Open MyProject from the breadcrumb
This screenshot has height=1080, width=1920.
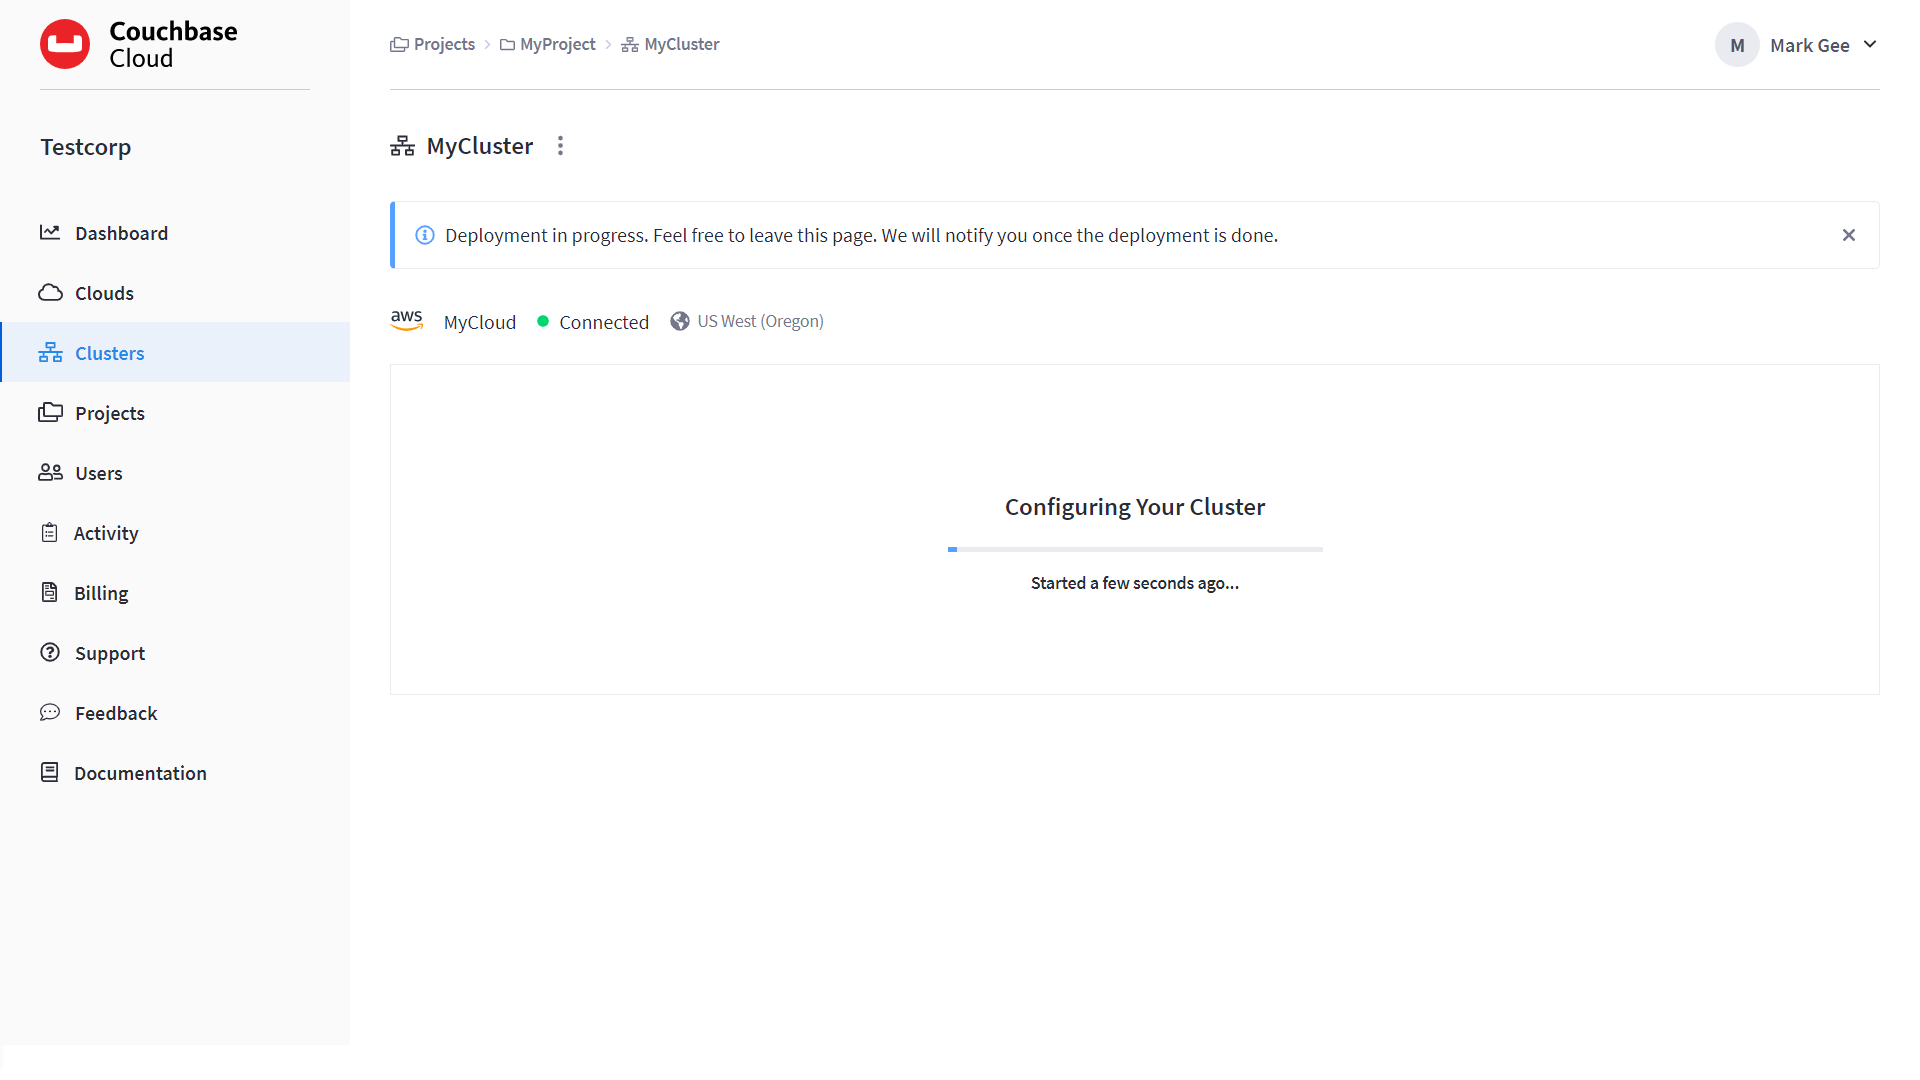pyautogui.click(x=557, y=44)
